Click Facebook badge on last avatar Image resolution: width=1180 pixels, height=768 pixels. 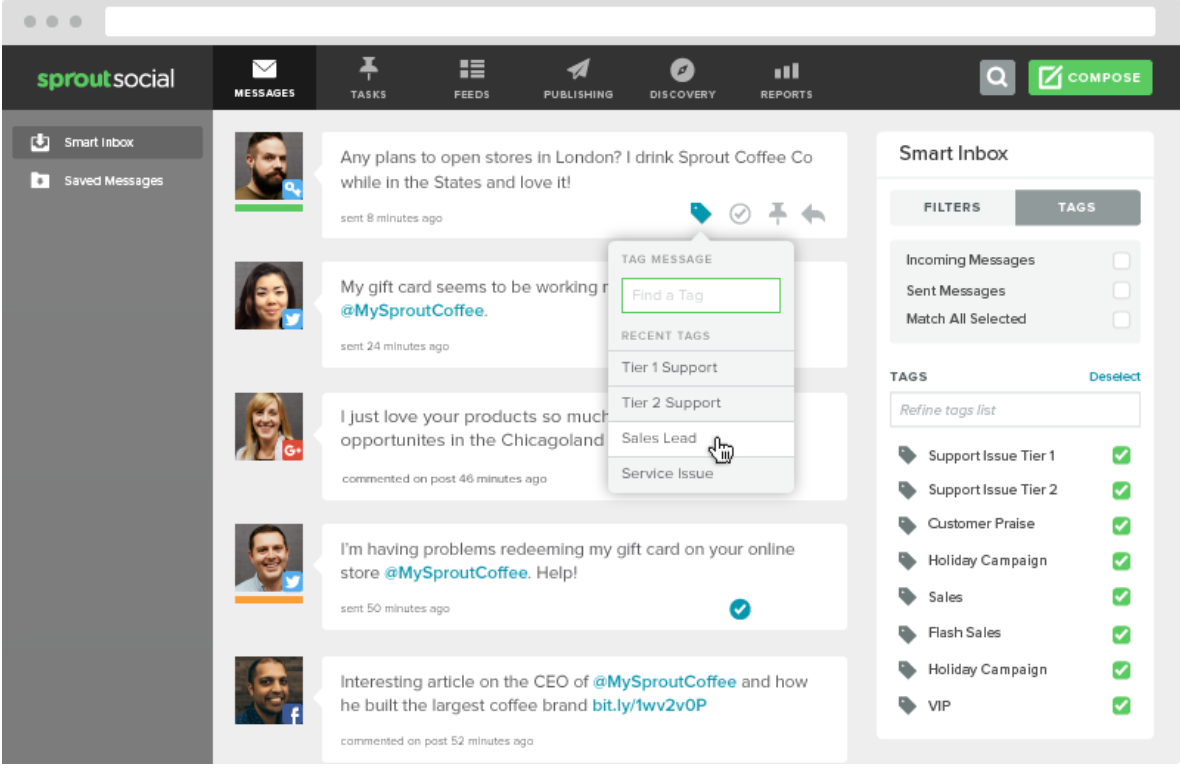point(293,714)
